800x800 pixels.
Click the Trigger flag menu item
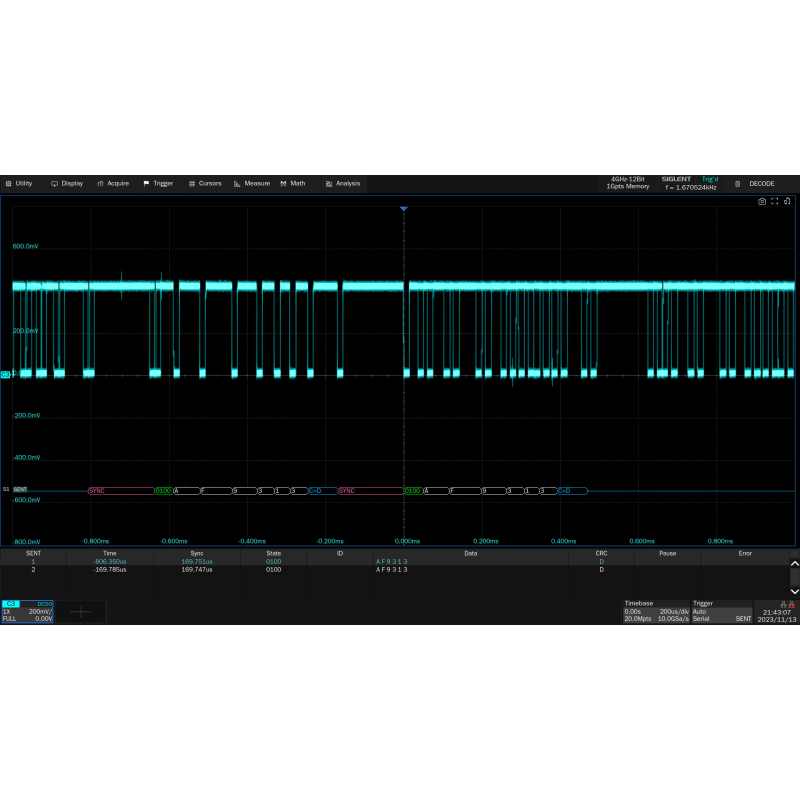158,184
